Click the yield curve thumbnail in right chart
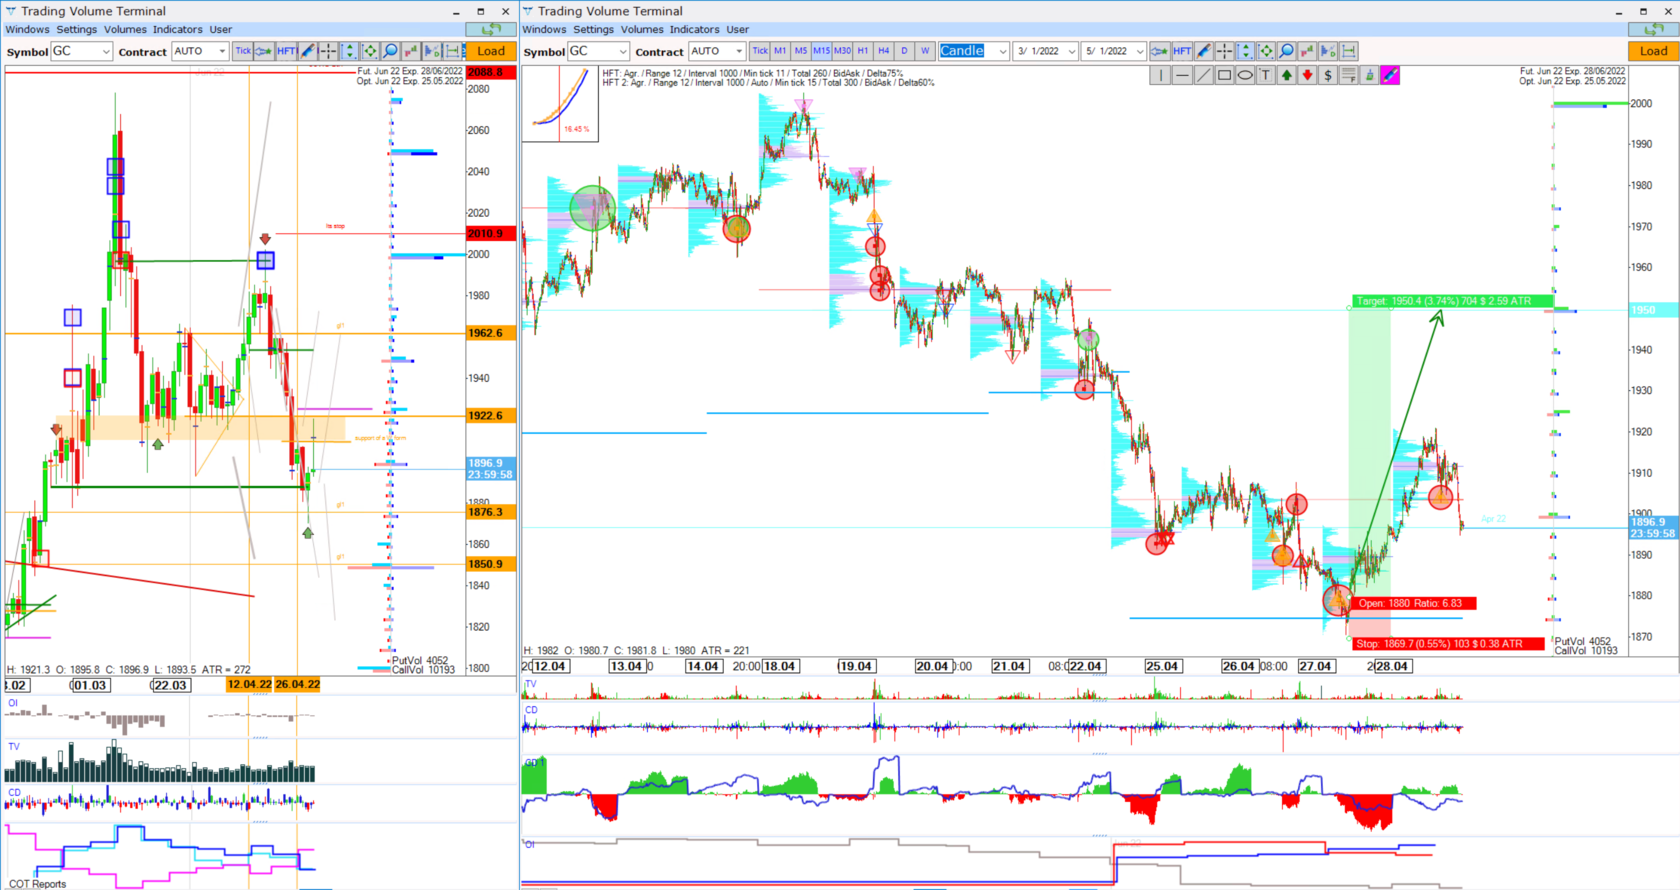This screenshot has height=890, width=1680. pos(560,104)
